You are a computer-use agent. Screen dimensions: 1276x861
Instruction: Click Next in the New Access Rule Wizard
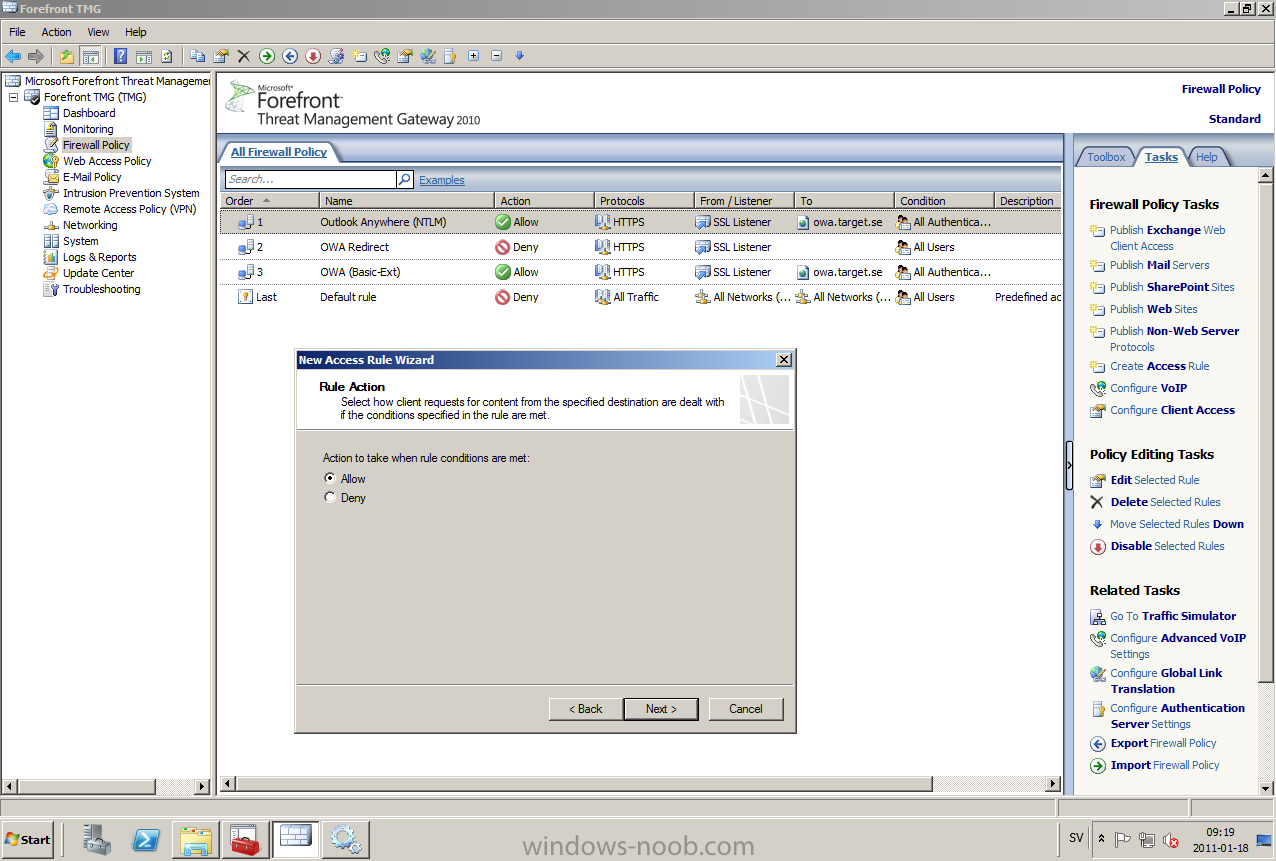point(660,709)
